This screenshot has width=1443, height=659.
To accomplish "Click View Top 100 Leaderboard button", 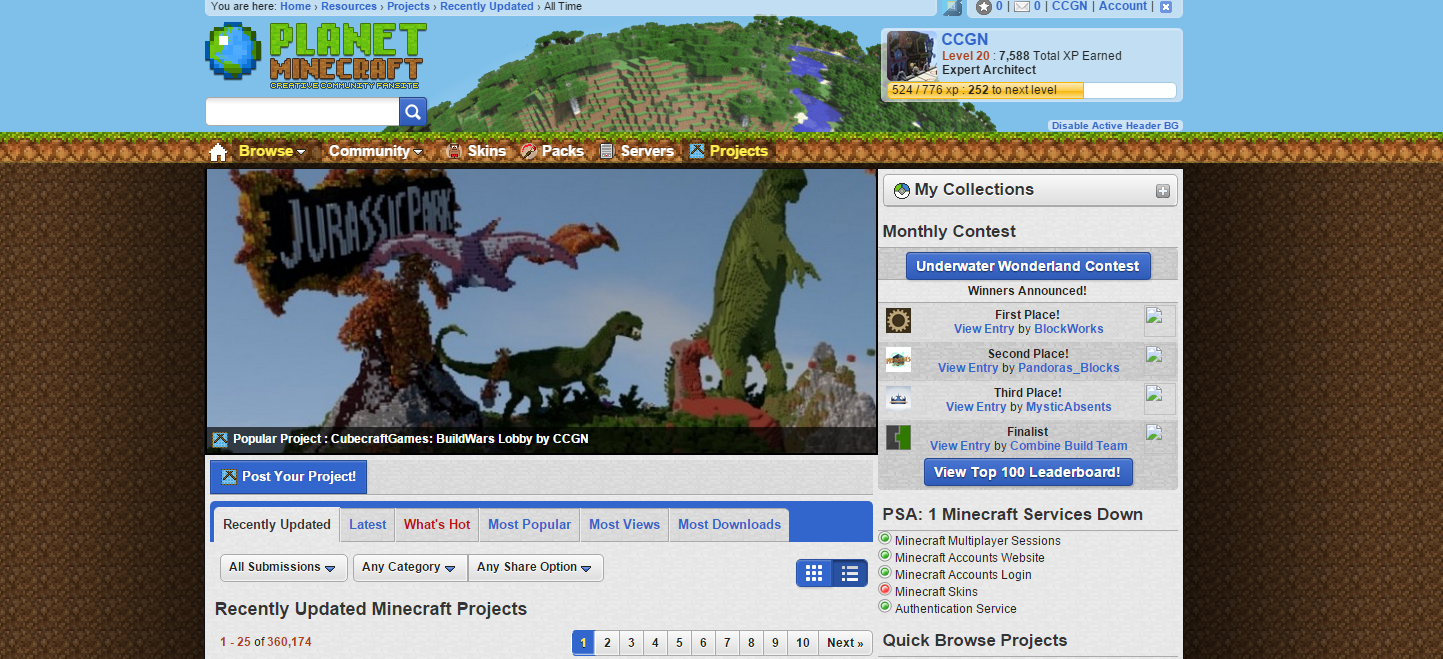I will coord(1028,472).
